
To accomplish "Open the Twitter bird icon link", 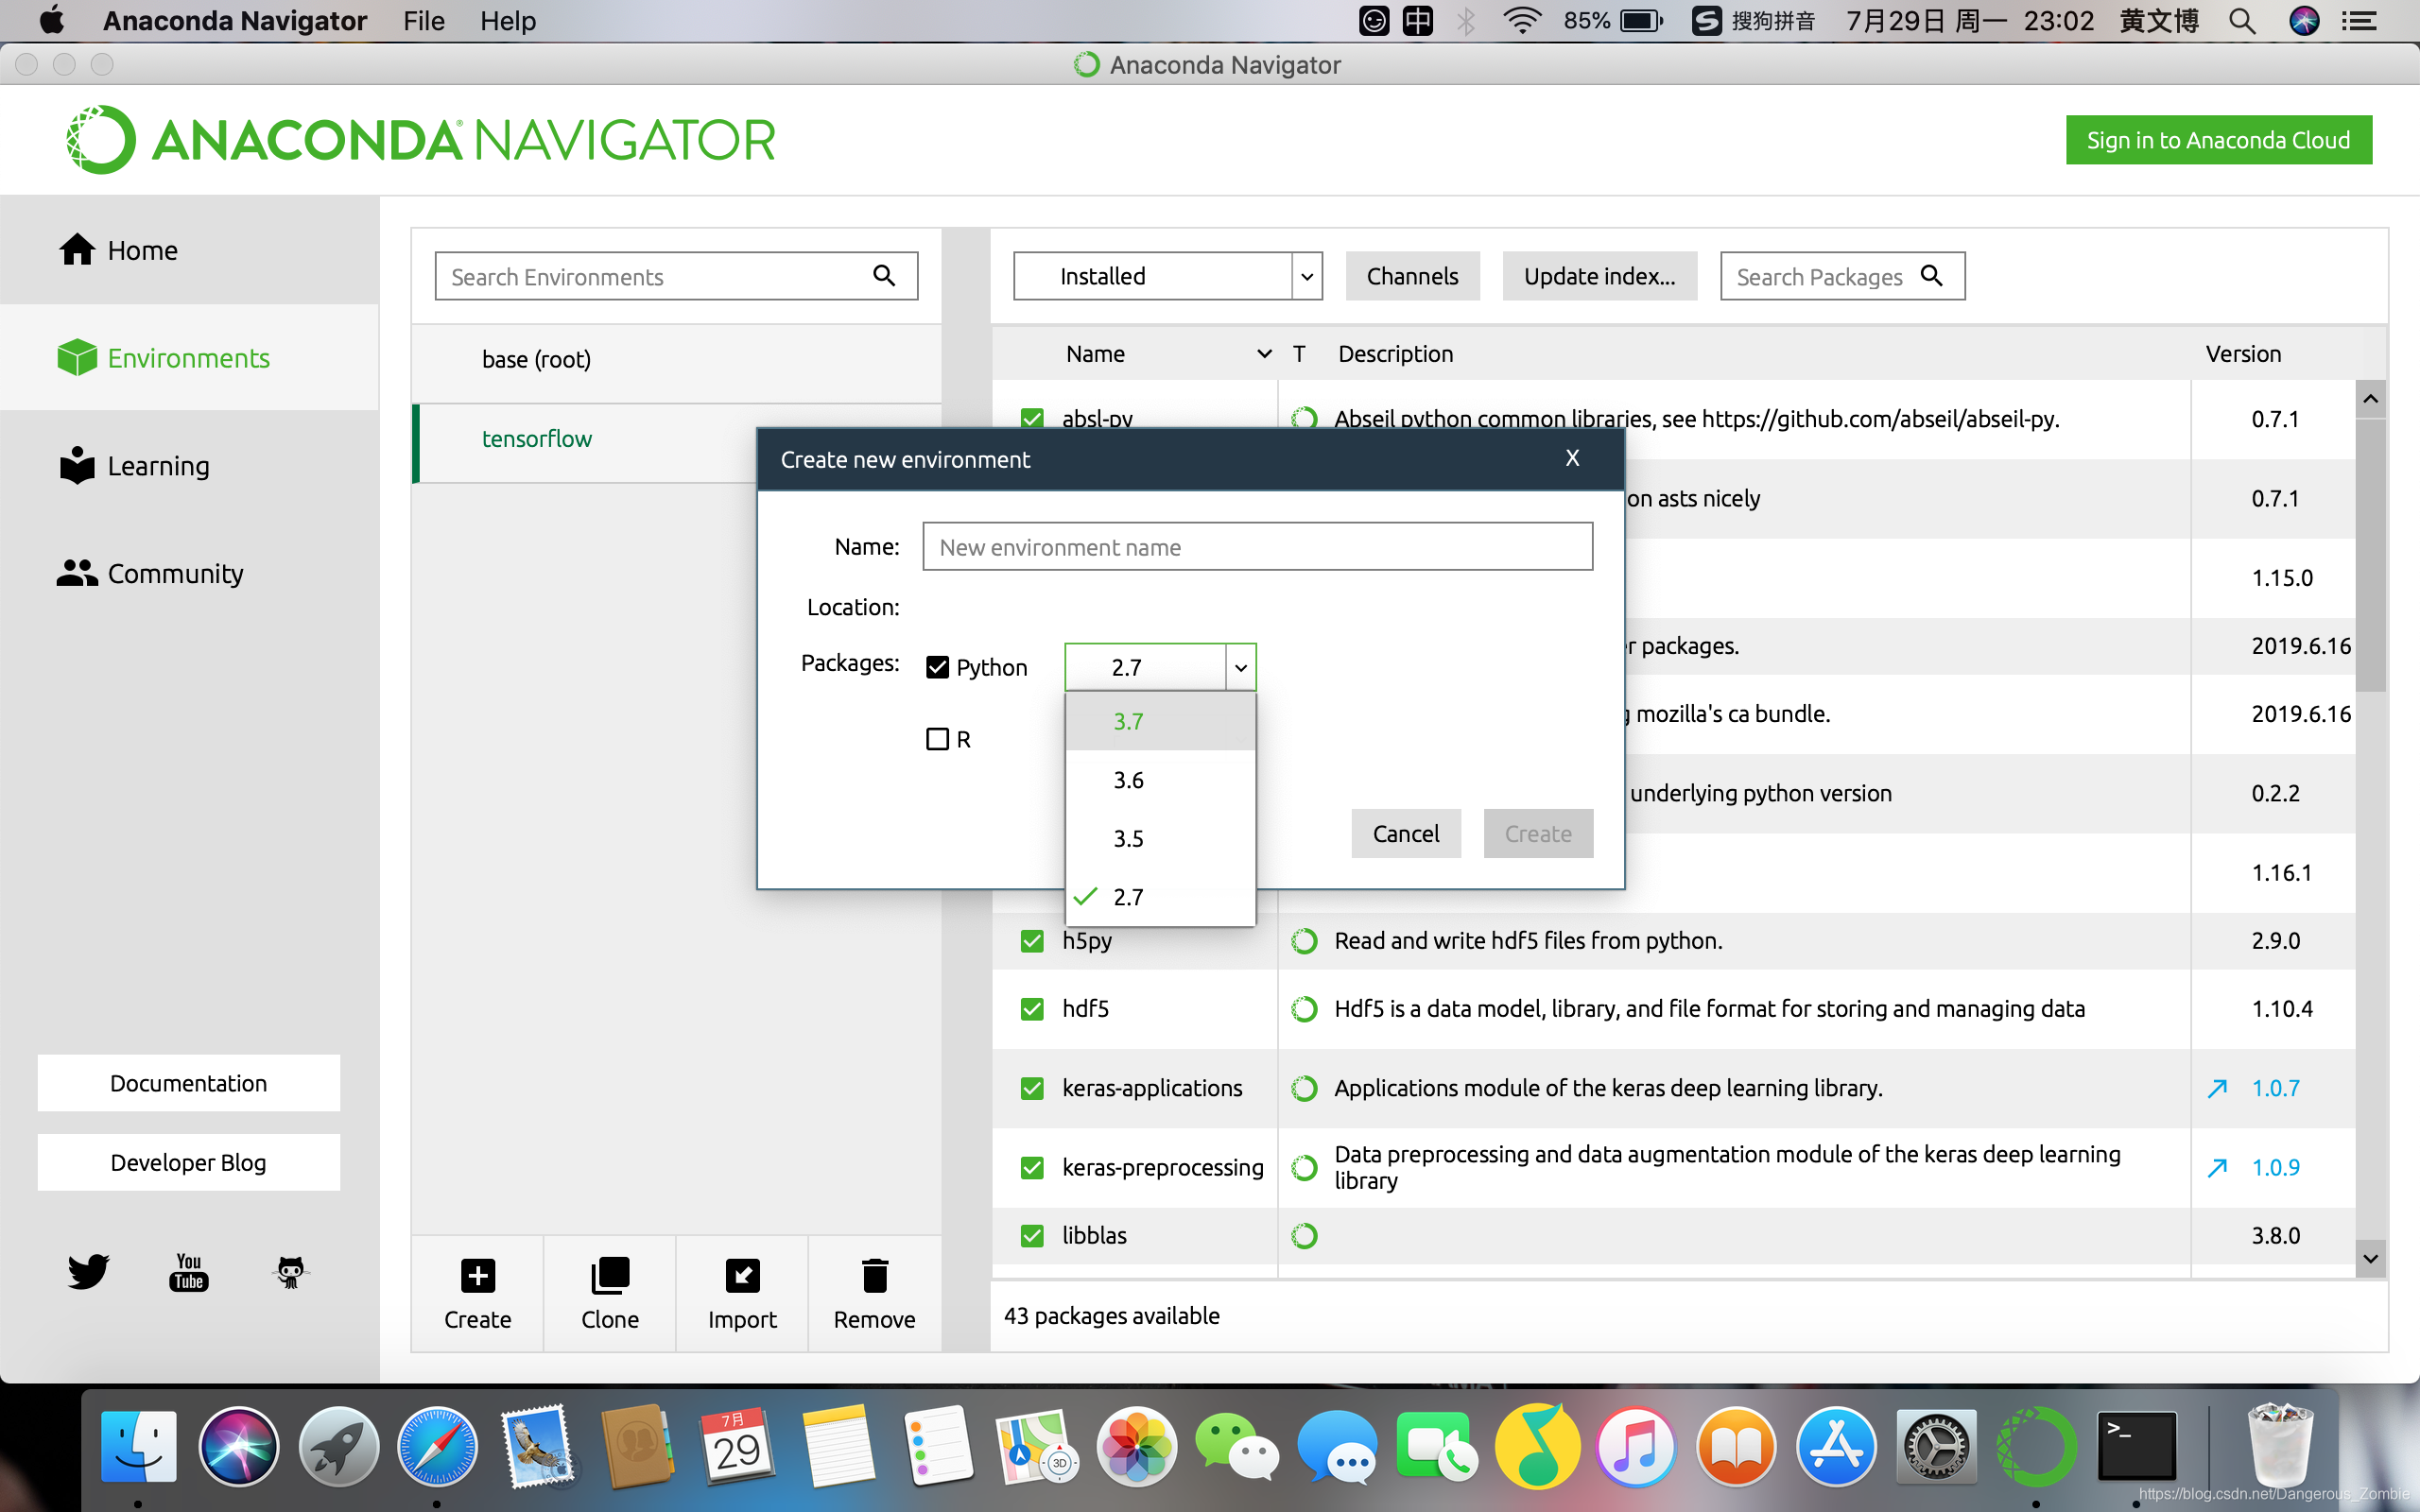I will click(x=88, y=1271).
